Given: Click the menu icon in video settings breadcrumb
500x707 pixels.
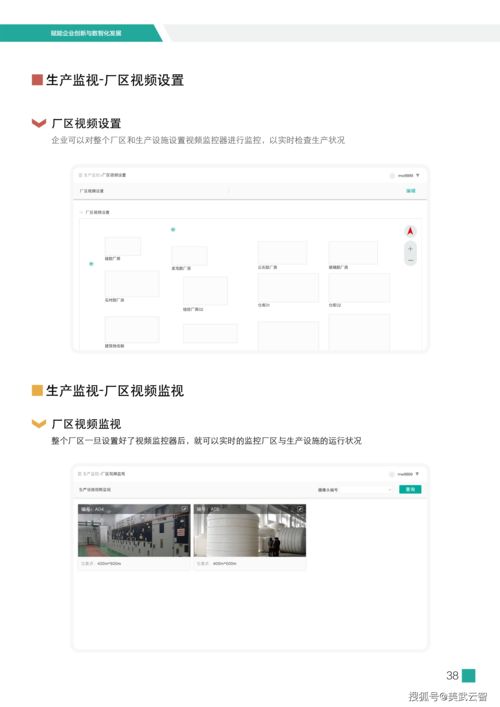Looking at the screenshot, I should coord(80,175).
